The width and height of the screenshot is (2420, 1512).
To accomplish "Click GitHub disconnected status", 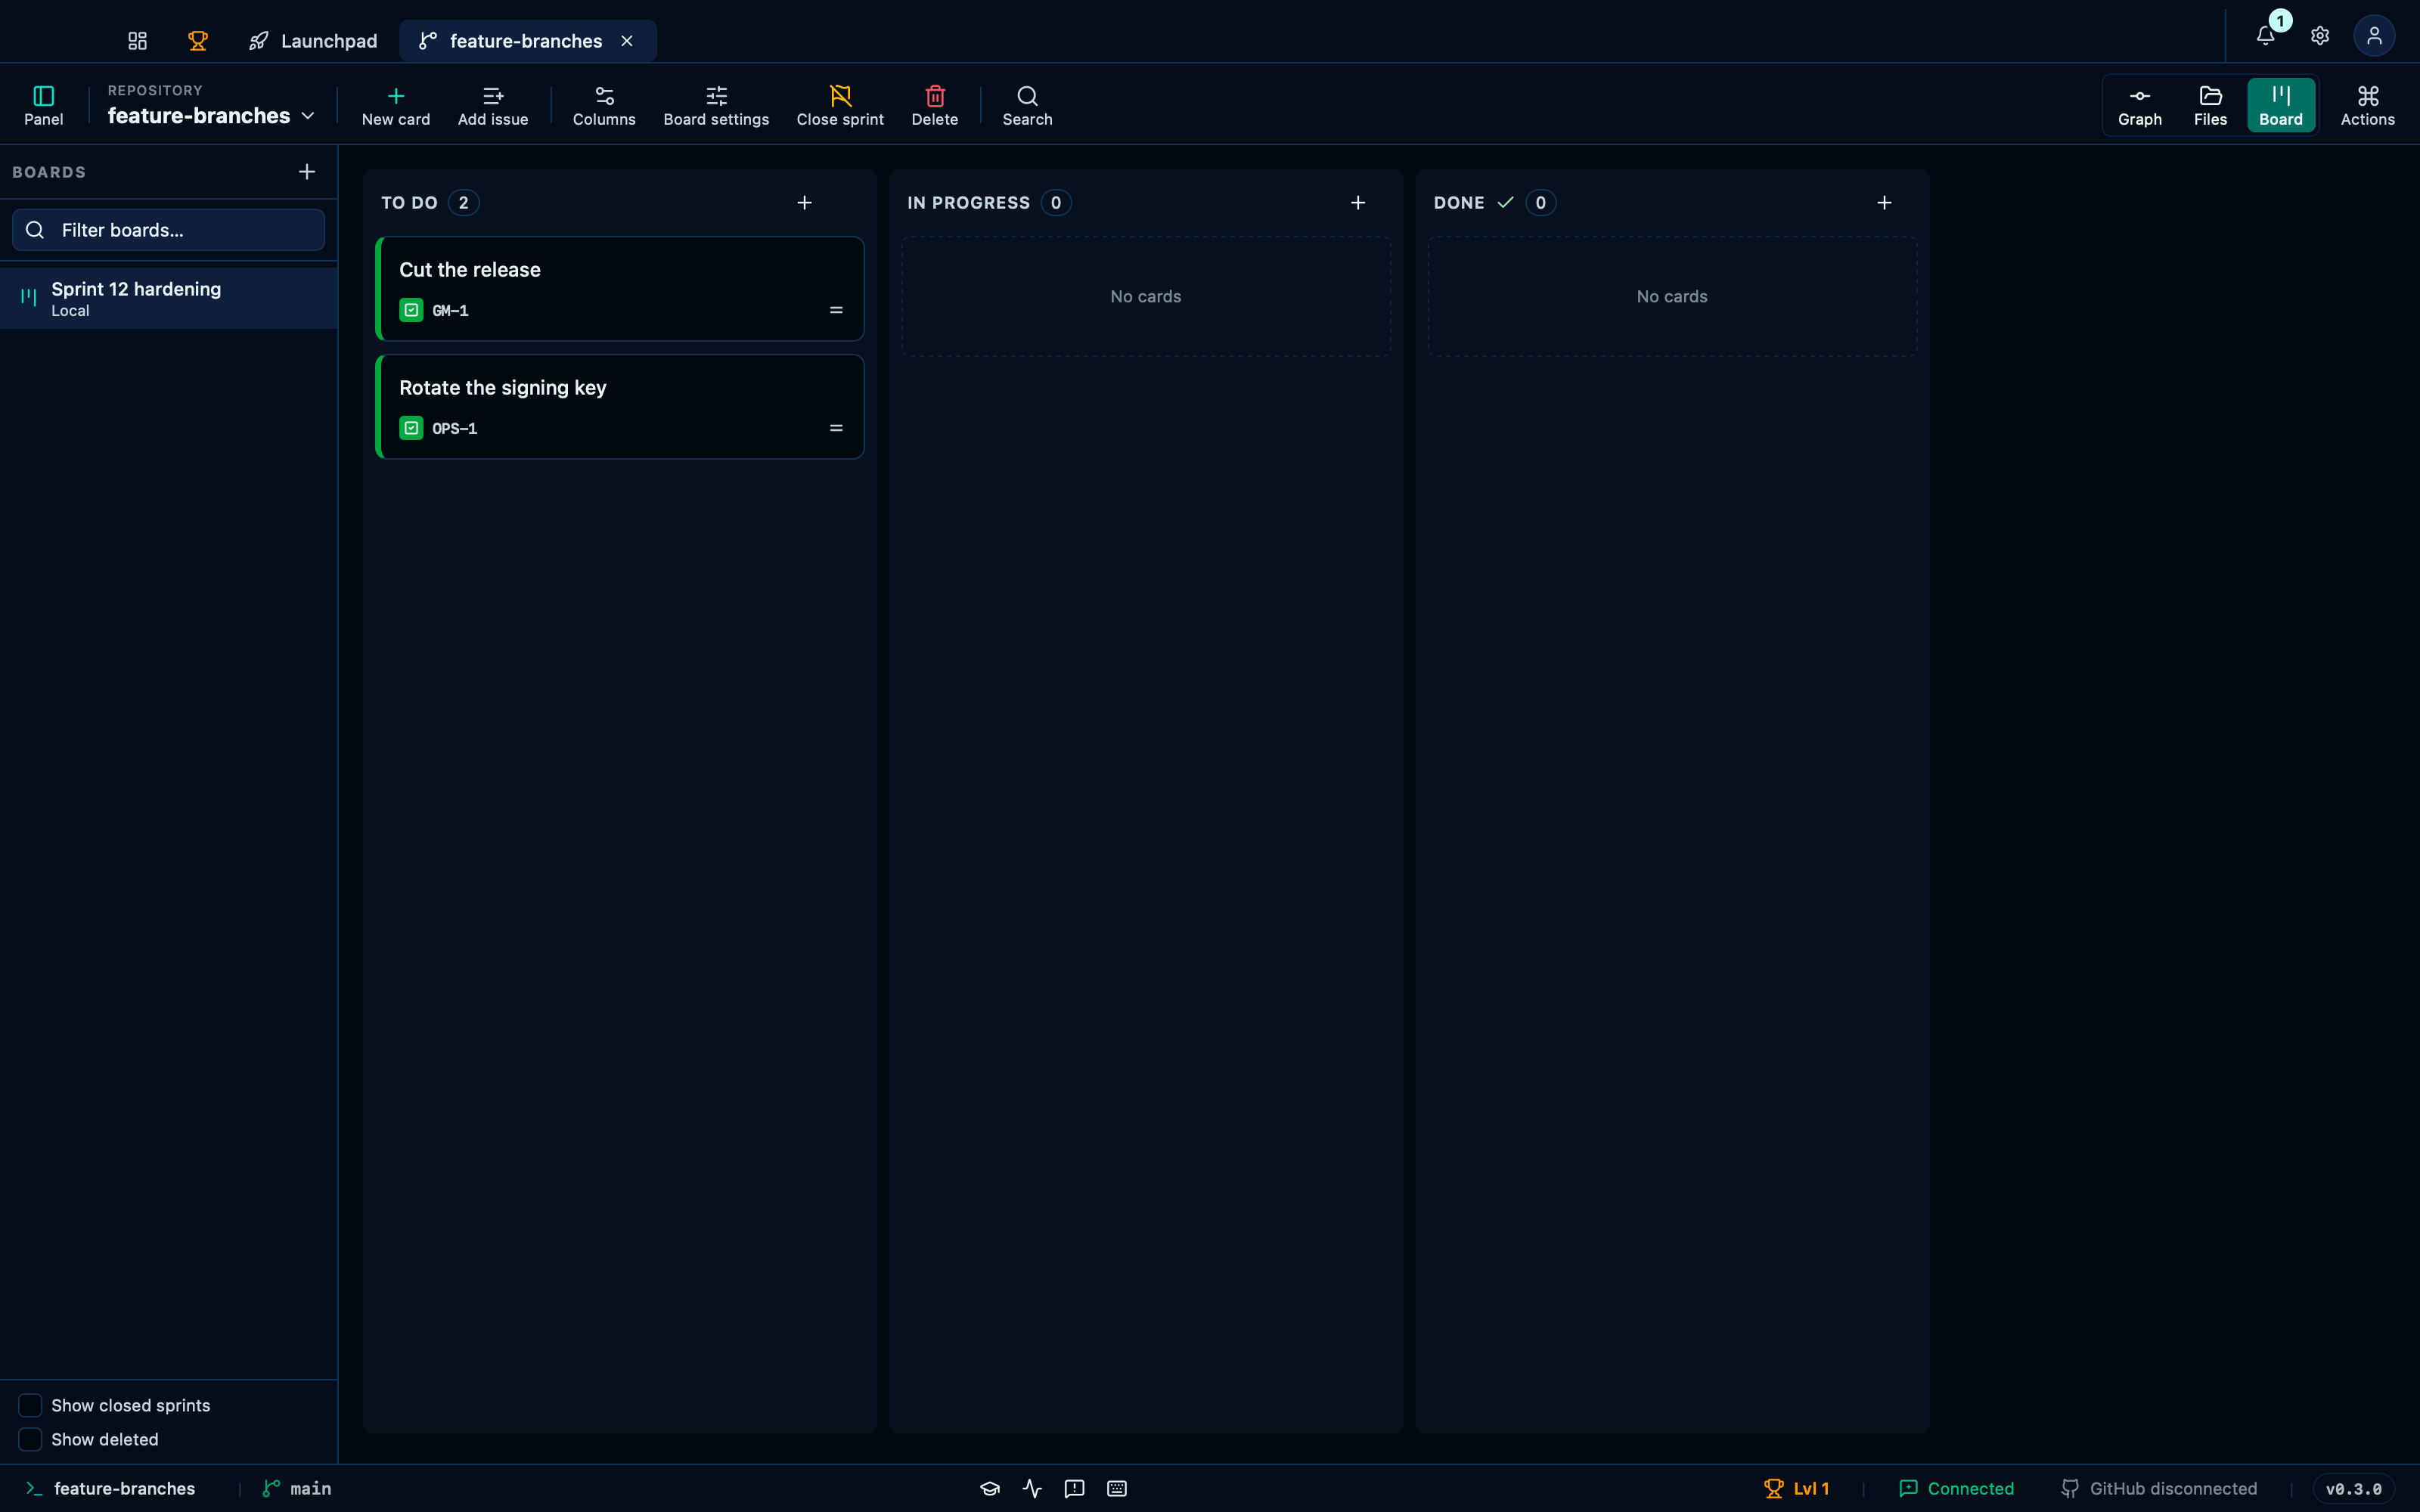I will (2159, 1488).
